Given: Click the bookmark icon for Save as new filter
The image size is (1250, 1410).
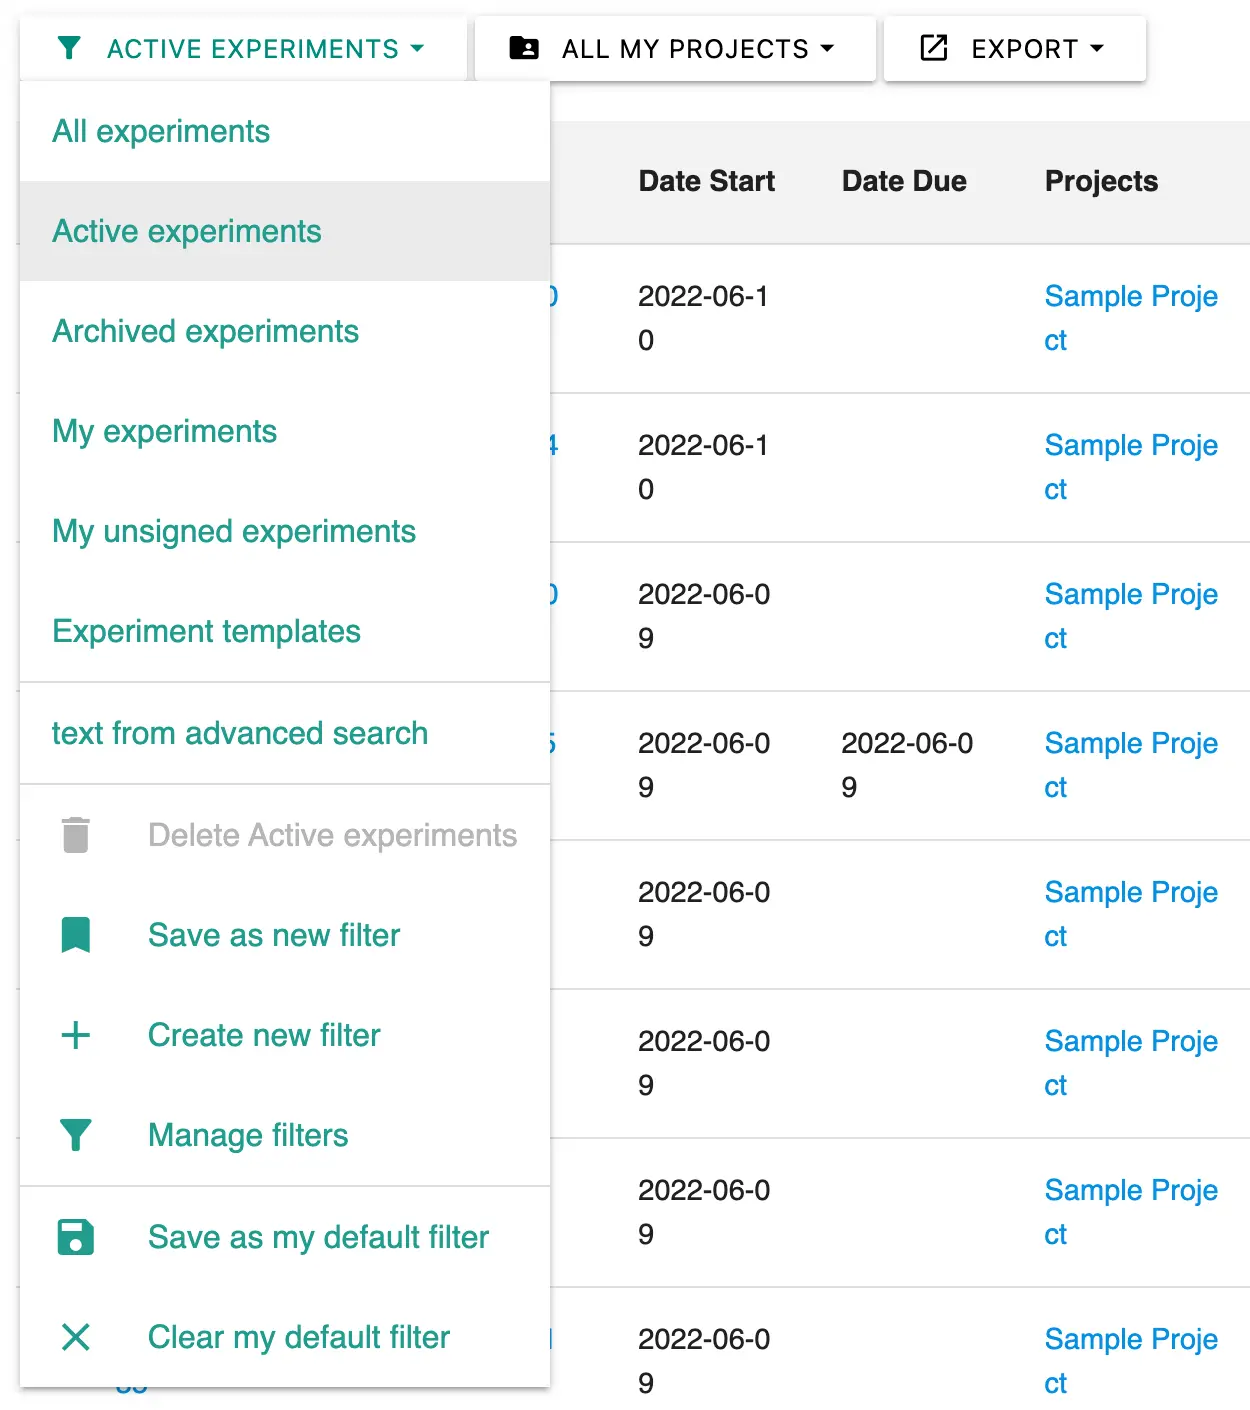Looking at the screenshot, I should point(76,935).
